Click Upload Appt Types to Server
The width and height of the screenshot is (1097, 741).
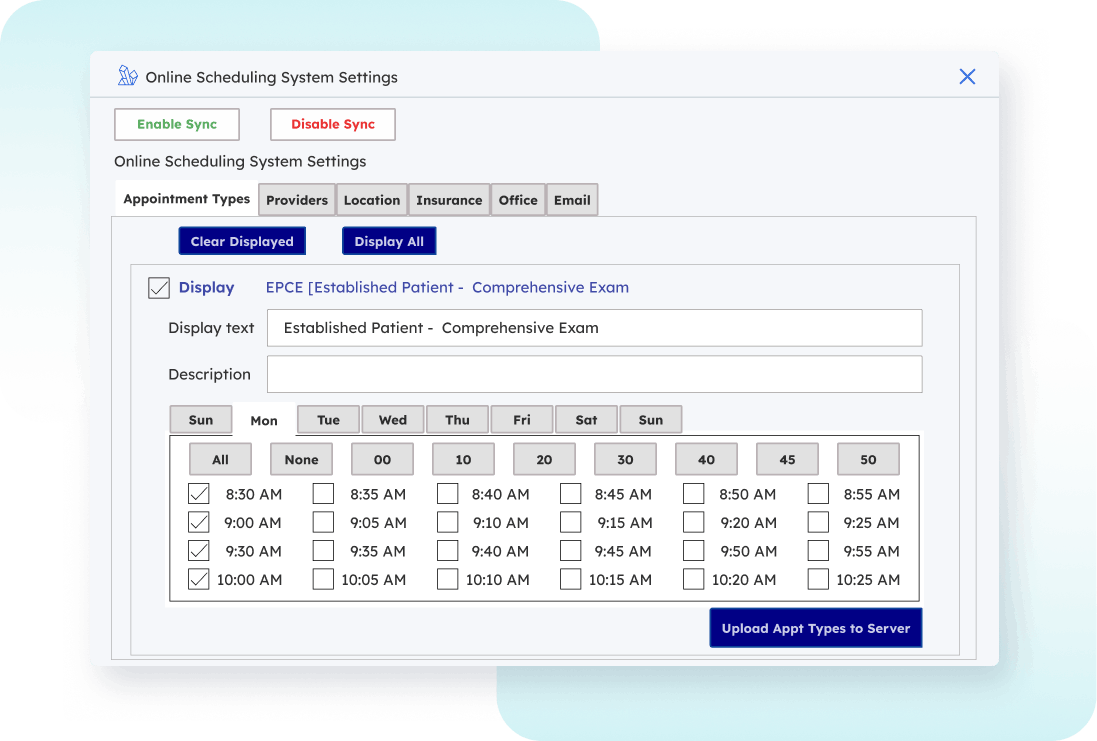tap(816, 628)
